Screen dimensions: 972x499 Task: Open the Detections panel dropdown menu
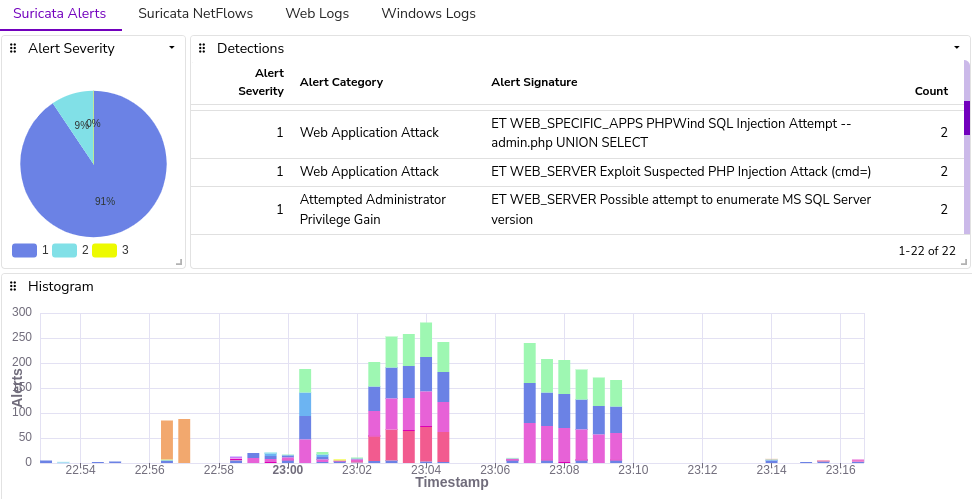957,48
